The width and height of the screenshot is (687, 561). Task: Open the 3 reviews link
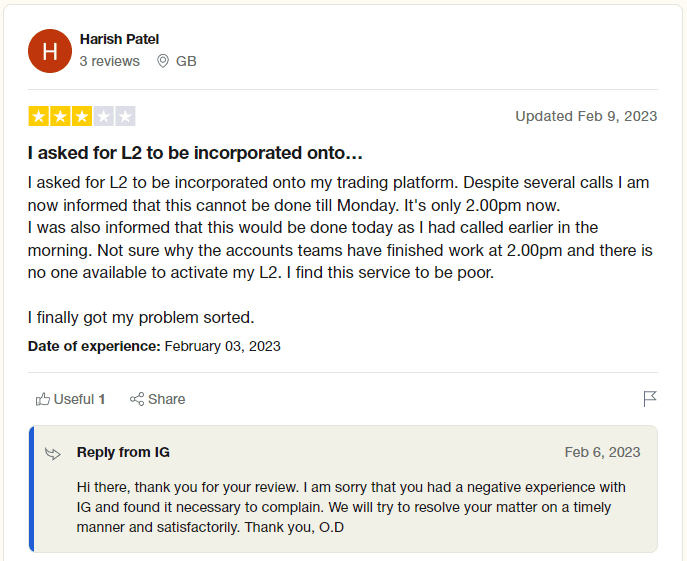pyautogui.click(x=110, y=61)
